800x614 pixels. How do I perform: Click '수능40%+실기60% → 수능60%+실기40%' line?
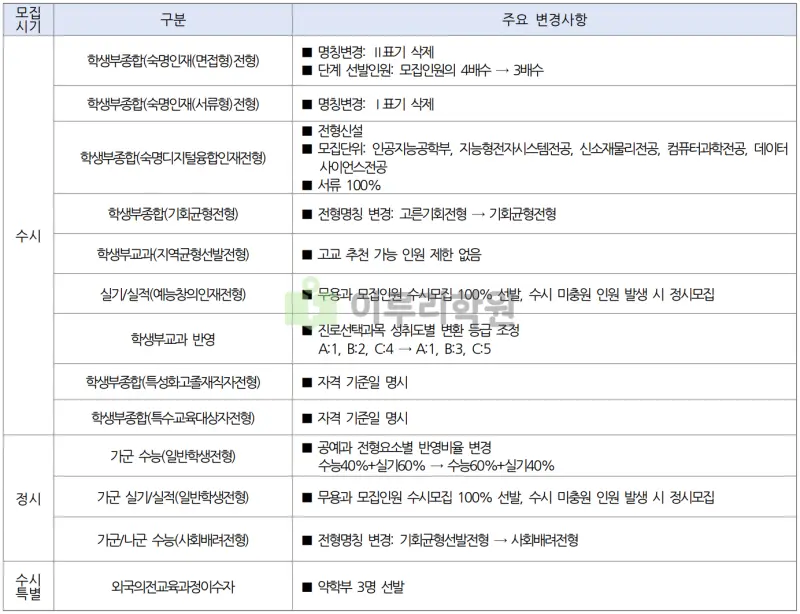(436, 465)
